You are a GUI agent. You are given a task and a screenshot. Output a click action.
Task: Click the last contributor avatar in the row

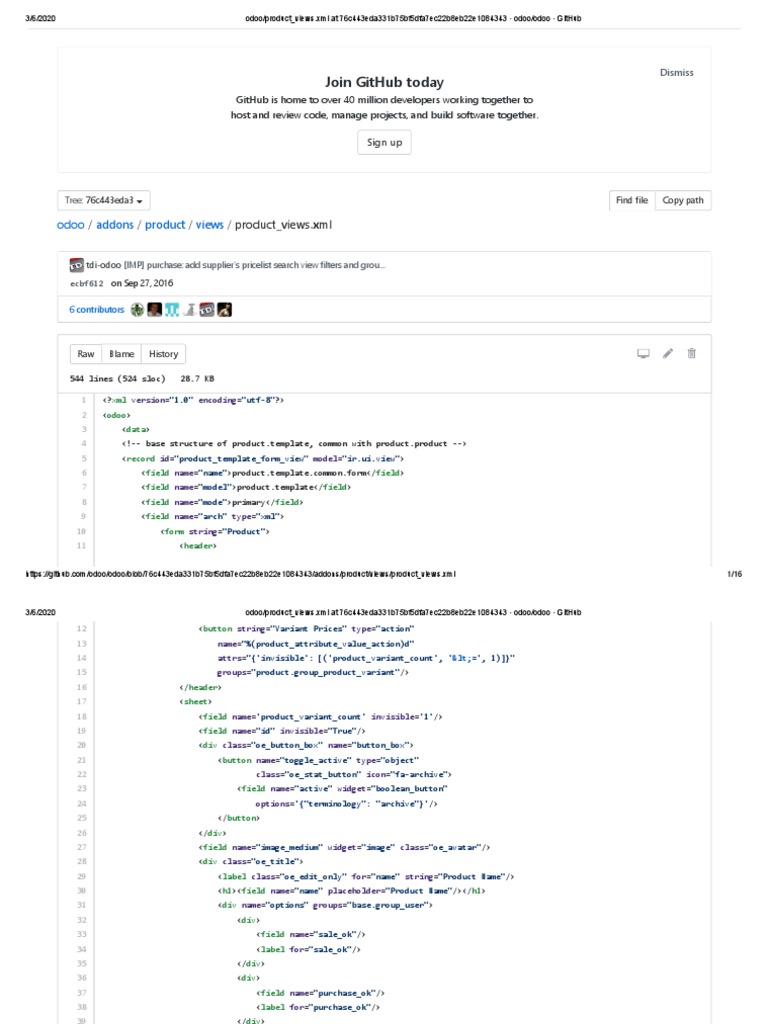tap(225, 310)
